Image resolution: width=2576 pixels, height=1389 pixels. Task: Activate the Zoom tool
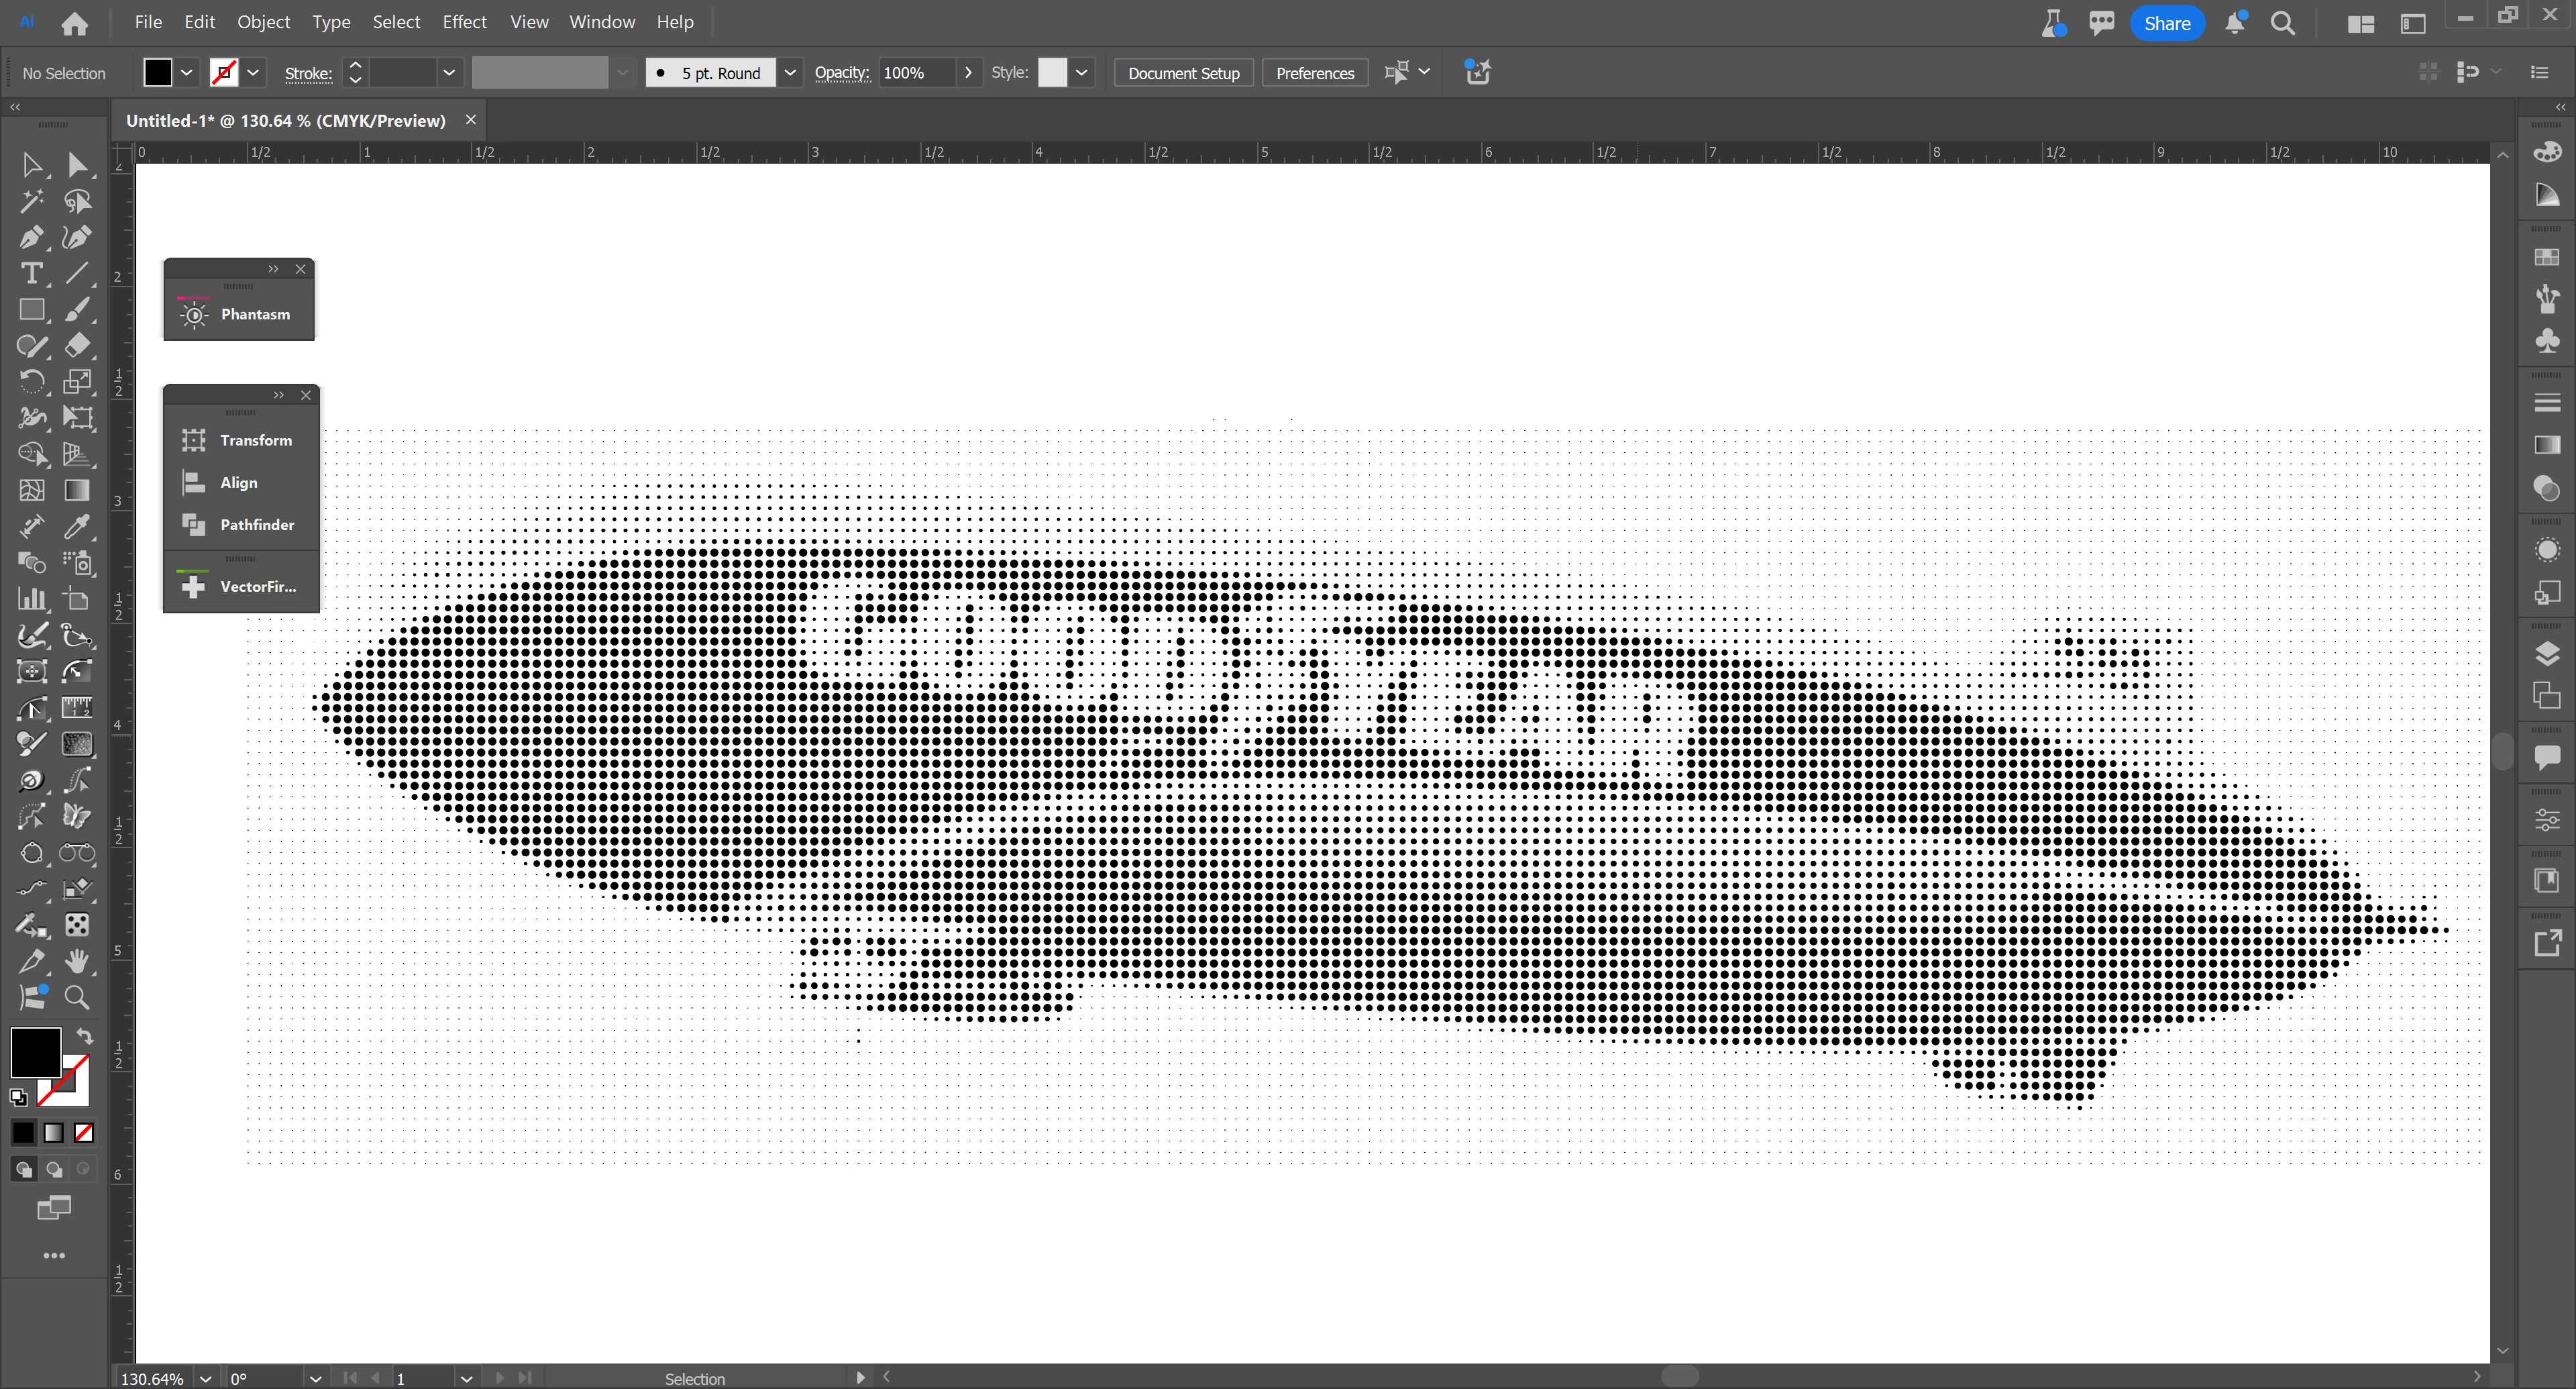tap(77, 997)
